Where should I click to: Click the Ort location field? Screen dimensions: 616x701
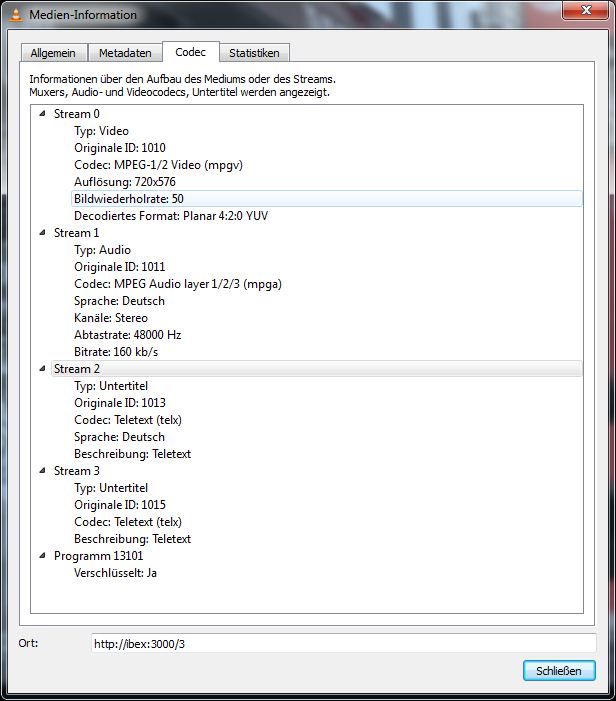pyautogui.click(x=343, y=643)
